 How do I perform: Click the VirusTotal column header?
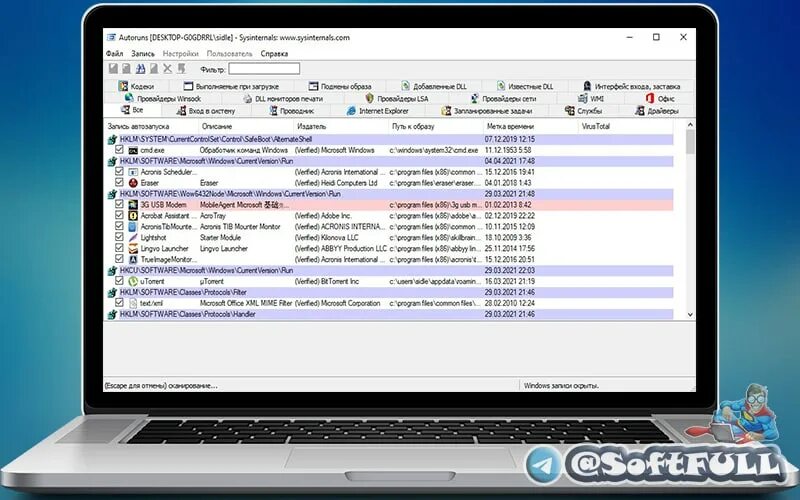[x=626, y=126]
